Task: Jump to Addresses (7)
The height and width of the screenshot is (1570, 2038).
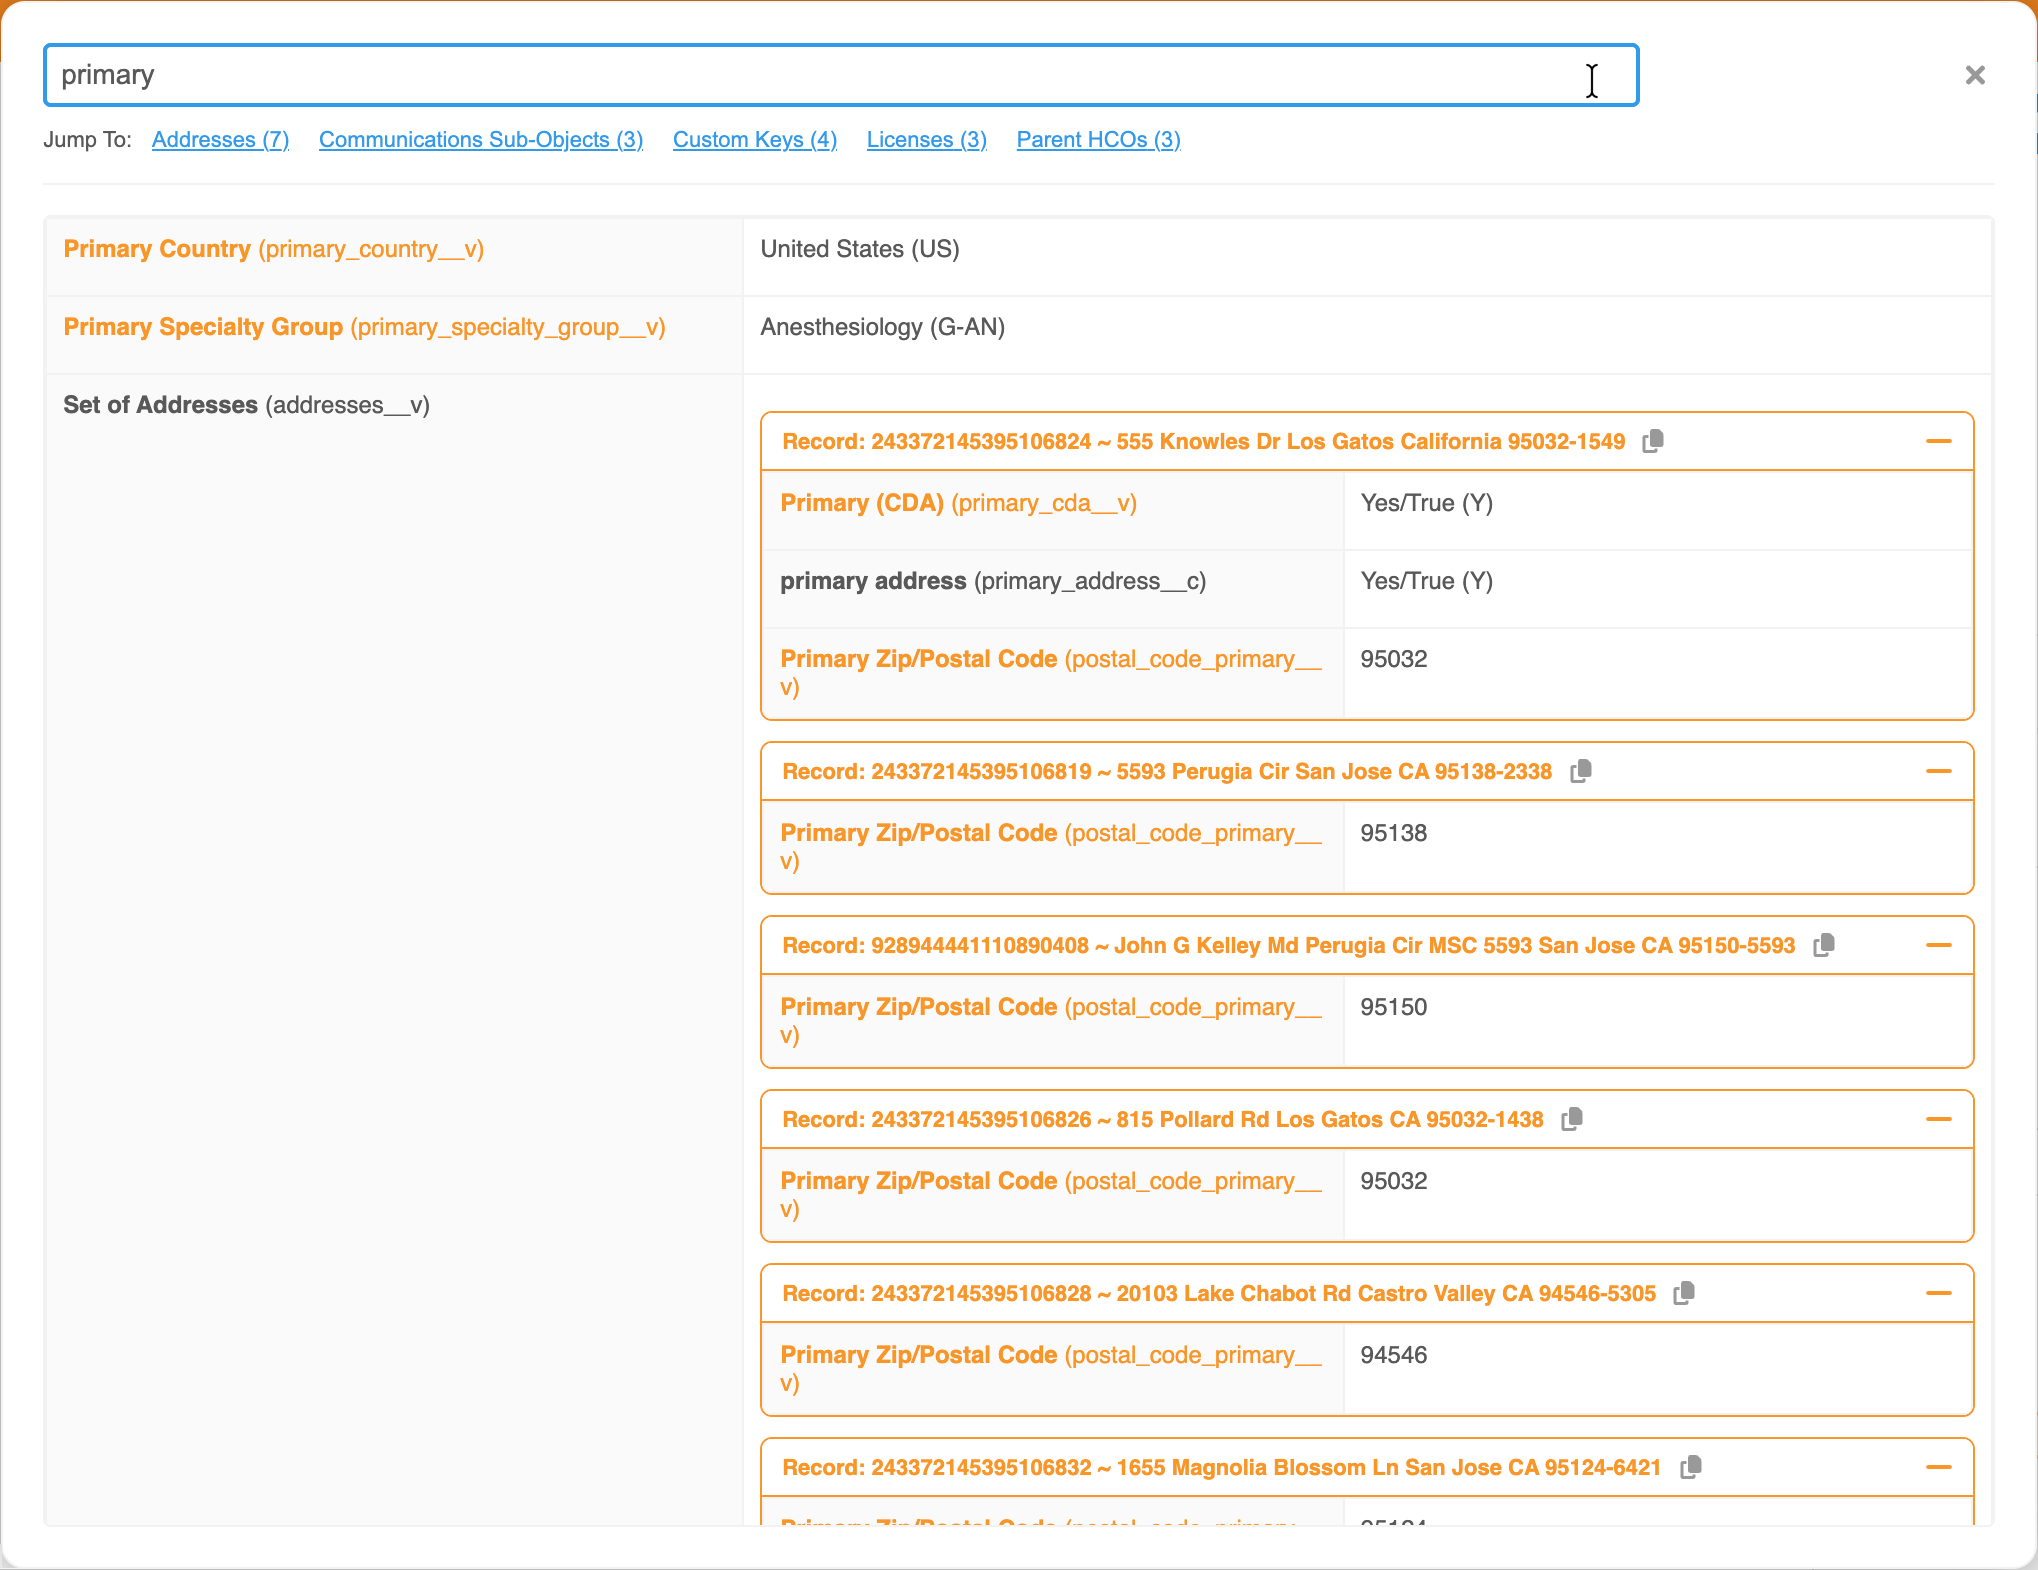Action: coord(220,140)
